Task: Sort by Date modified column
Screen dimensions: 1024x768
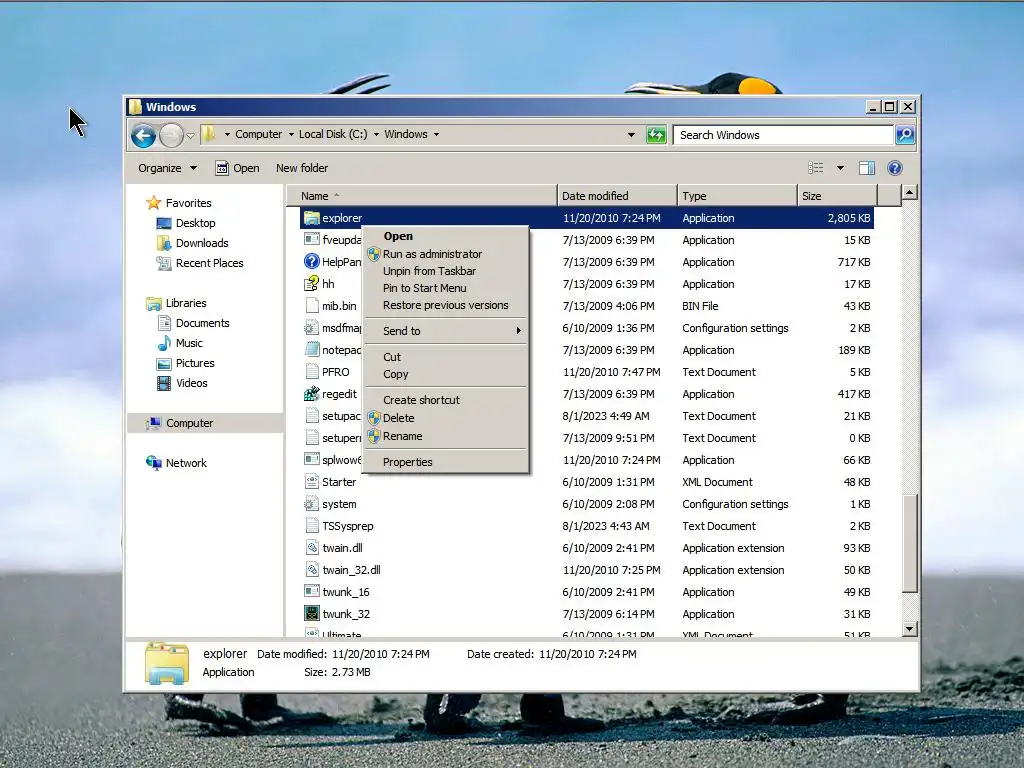Action: click(x=617, y=196)
